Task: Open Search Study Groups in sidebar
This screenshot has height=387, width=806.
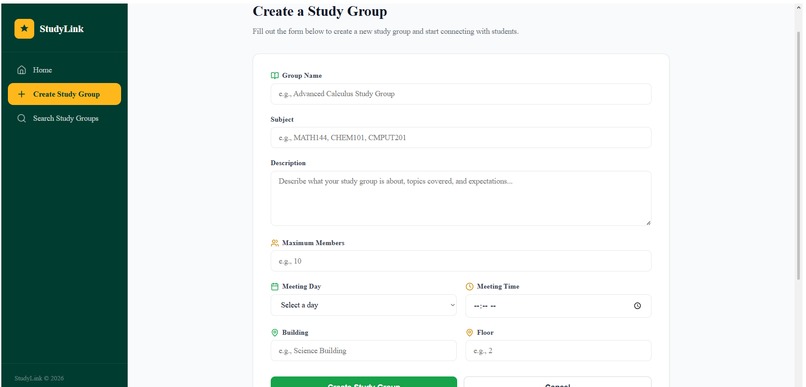Action: (64, 118)
